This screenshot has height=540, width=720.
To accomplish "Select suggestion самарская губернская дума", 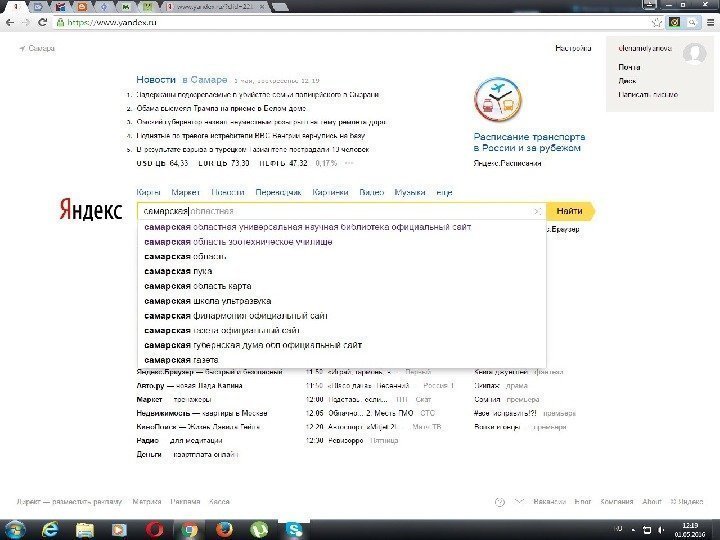I will point(342,345).
